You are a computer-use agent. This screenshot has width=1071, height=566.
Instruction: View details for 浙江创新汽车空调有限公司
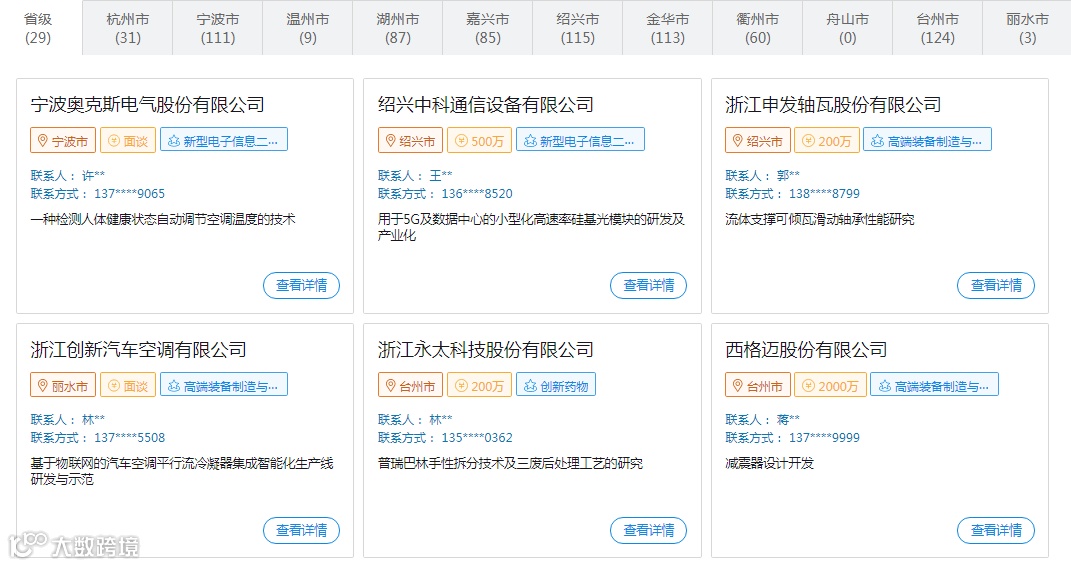(x=301, y=530)
